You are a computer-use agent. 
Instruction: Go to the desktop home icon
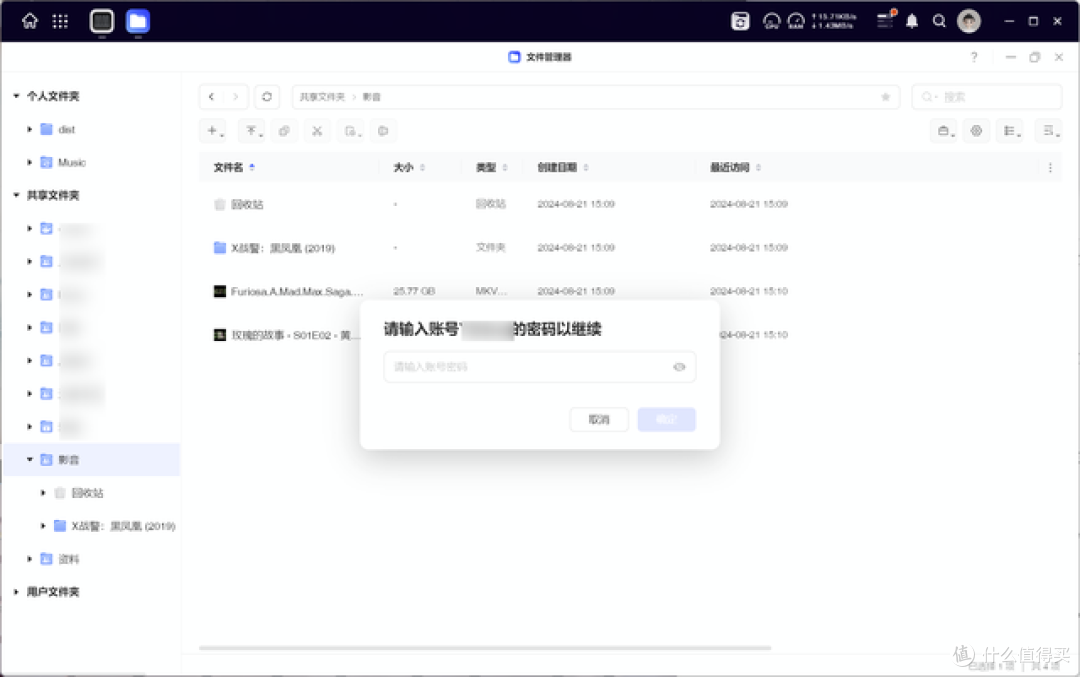point(30,21)
